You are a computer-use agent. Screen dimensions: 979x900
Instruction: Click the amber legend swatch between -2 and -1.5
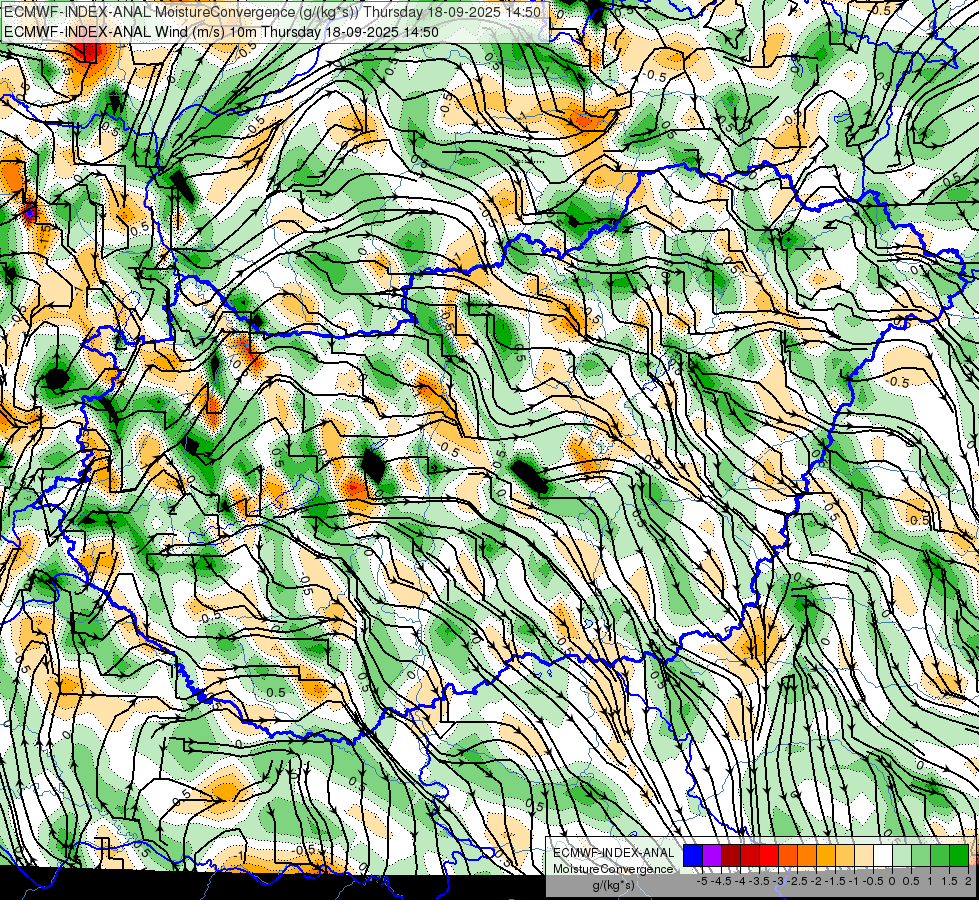tap(826, 856)
